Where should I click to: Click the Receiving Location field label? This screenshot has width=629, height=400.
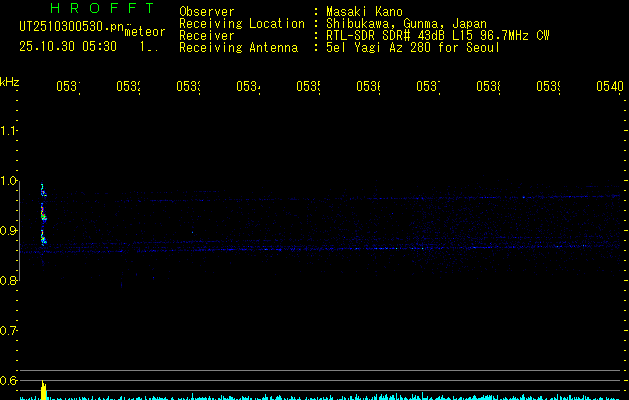(241, 23)
